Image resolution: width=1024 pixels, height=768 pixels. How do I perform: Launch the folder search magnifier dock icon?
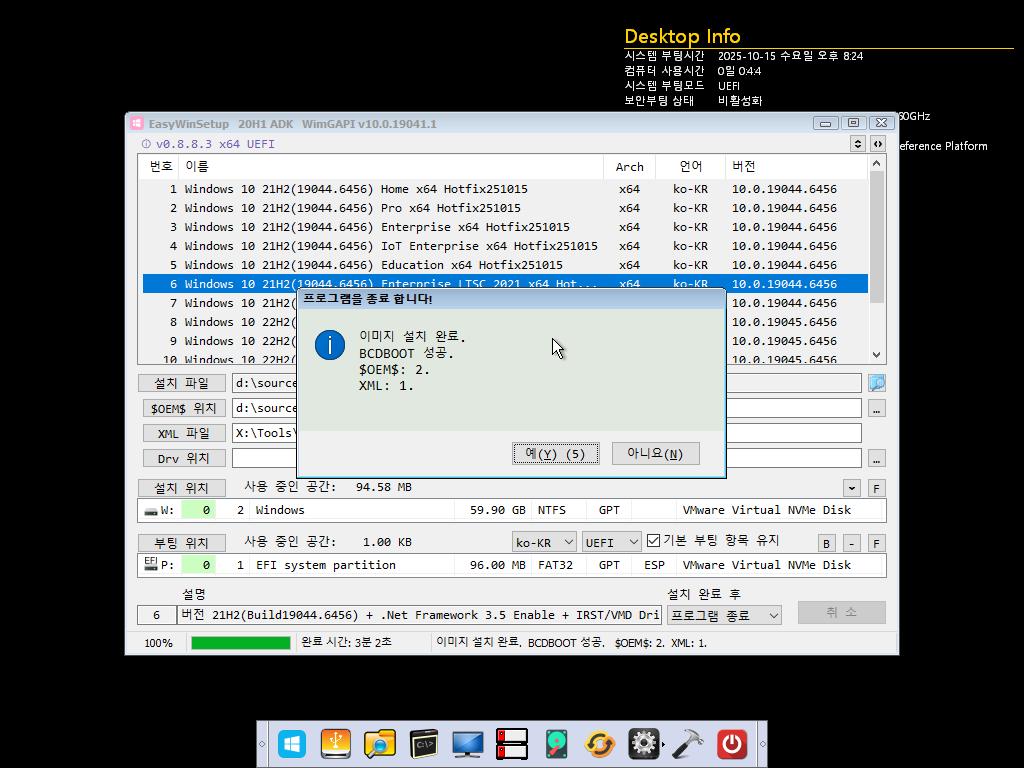pos(379,744)
